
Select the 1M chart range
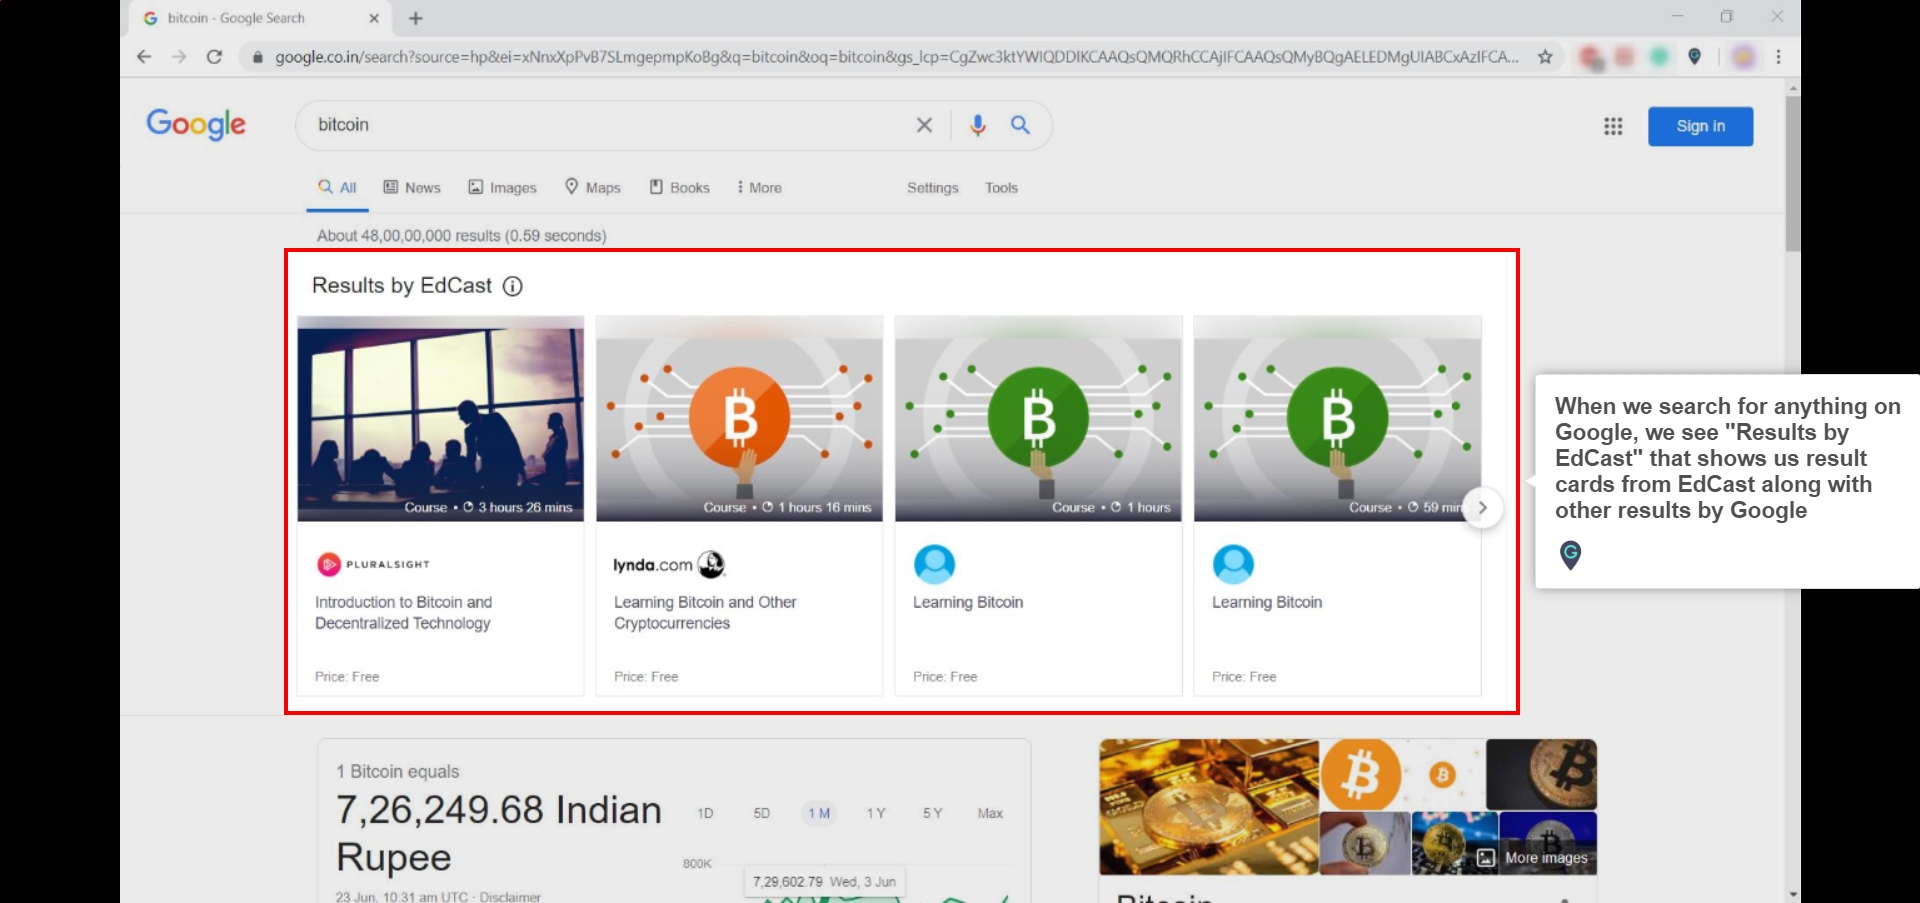(819, 813)
